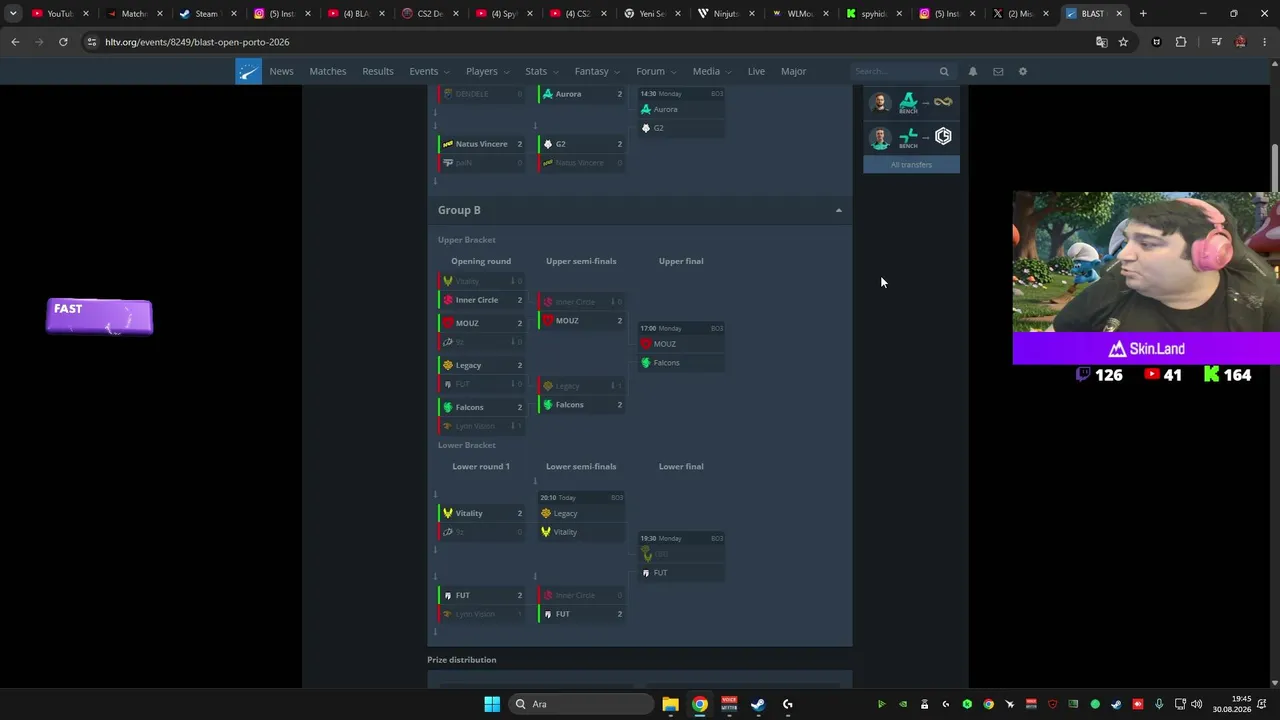View site information icon beside the URL
Screen dimensions: 1280x720
click(x=92, y=42)
